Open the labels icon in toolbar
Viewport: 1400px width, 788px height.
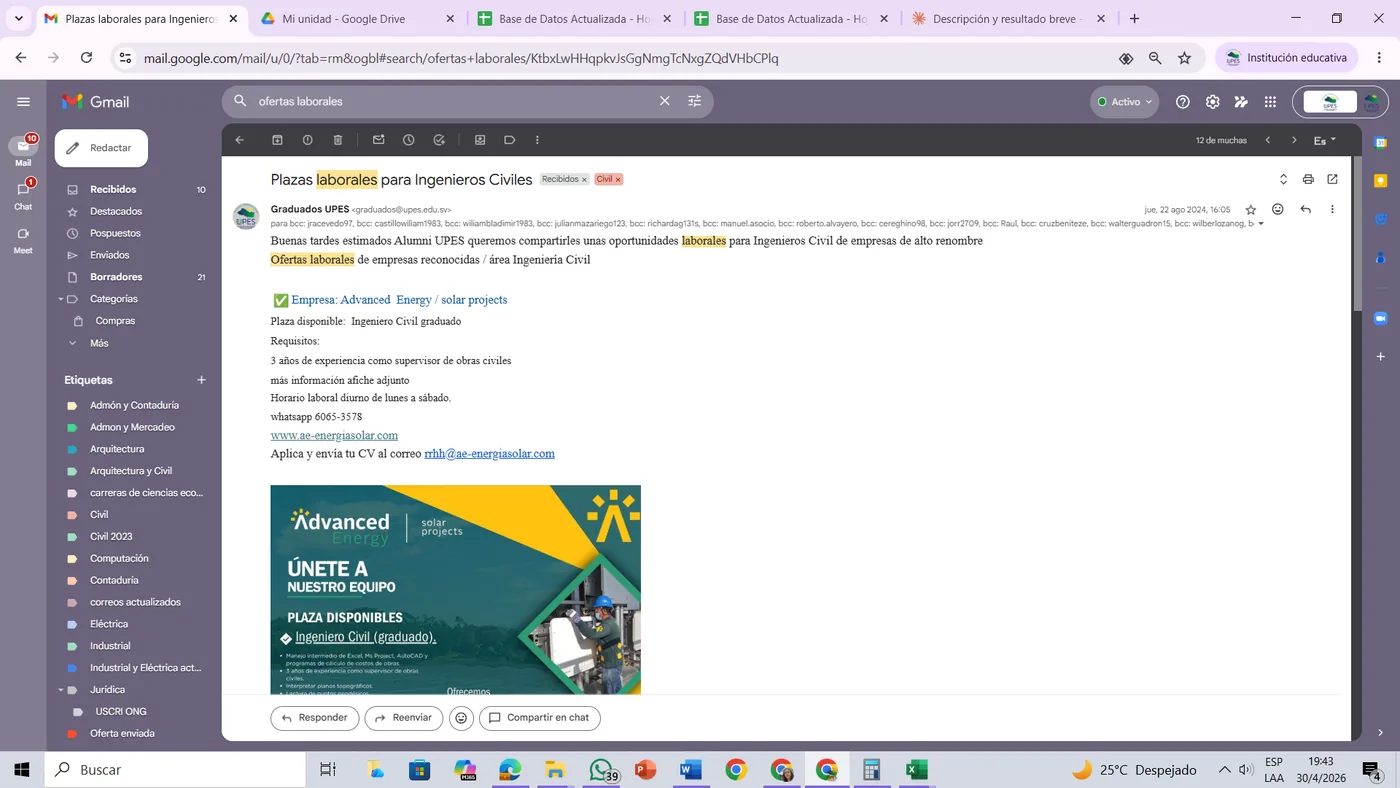pyautogui.click(x=510, y=140)
